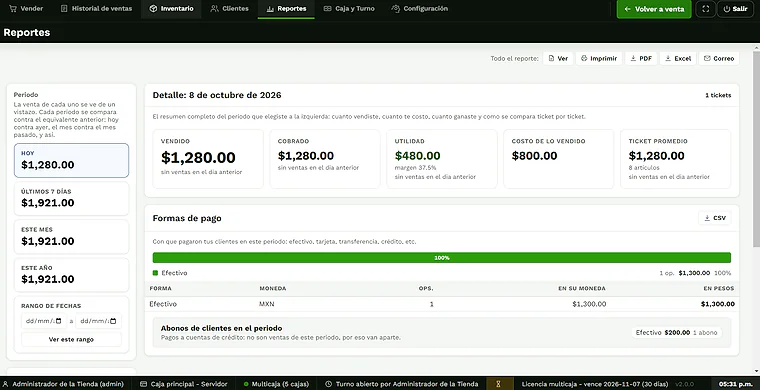Click the Ver este rango button
This screenshot has width=760, height=390.
click(71, 339)
